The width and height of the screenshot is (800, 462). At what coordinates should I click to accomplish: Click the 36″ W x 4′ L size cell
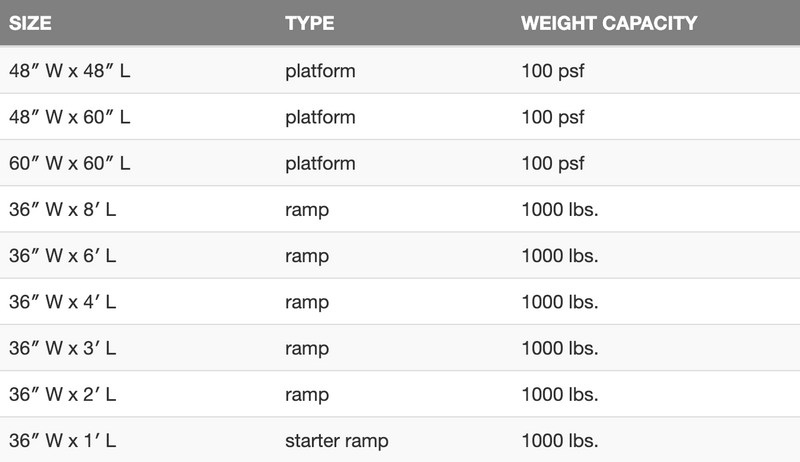click(63, 302)
